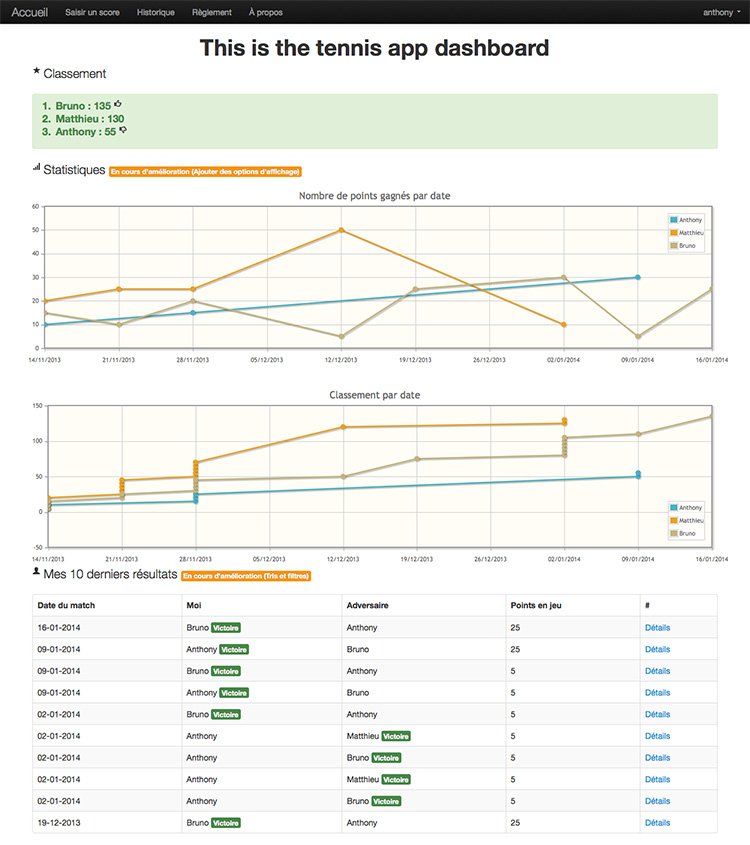Click the orange Tris et filtres badge

[x=246, y=576]
